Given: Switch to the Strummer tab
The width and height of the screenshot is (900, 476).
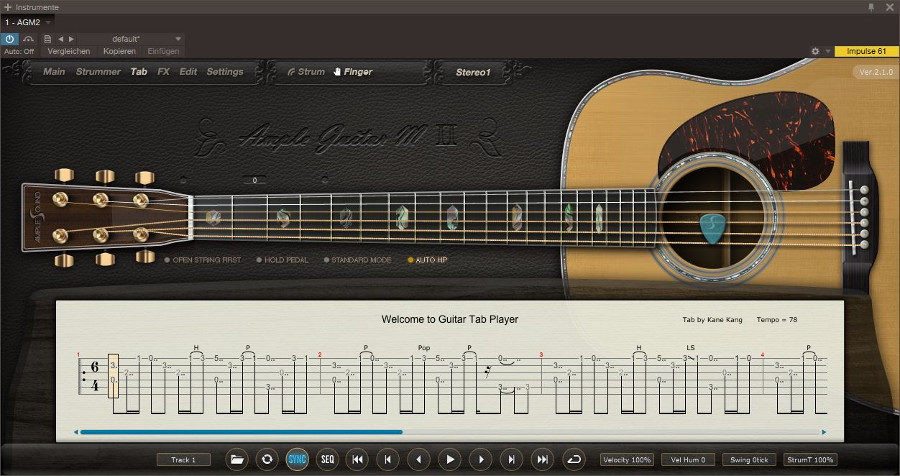Looking at the screenshot, I should click(x=98, y=72).
